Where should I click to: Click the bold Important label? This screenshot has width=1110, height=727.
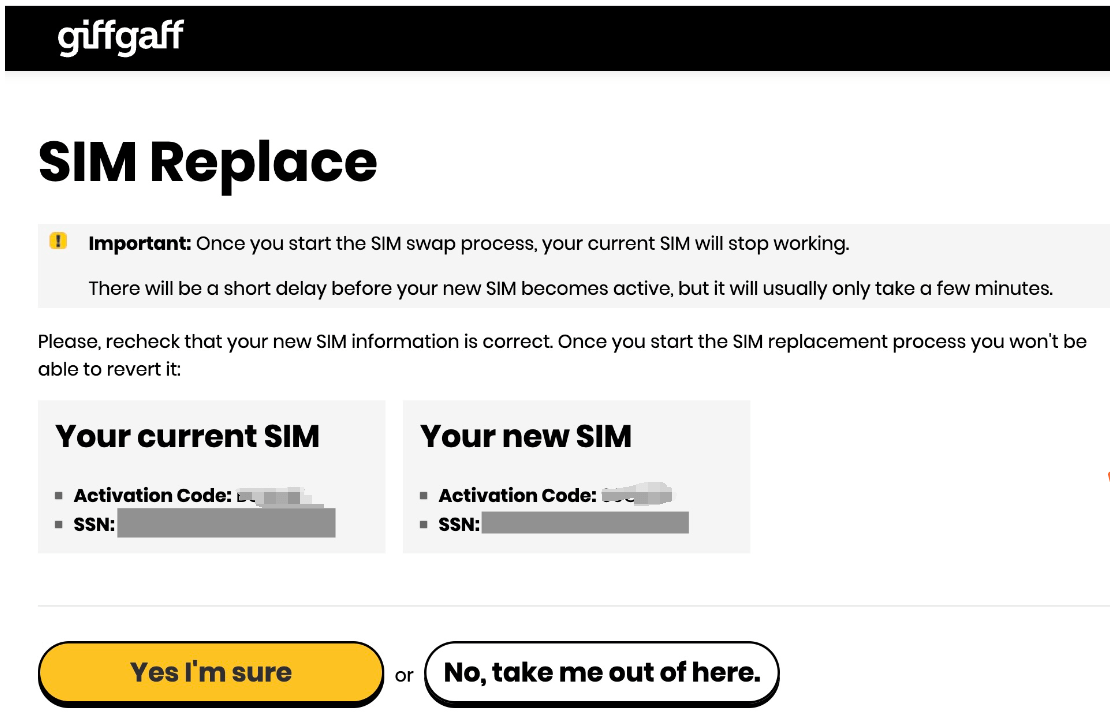point(140,243)
